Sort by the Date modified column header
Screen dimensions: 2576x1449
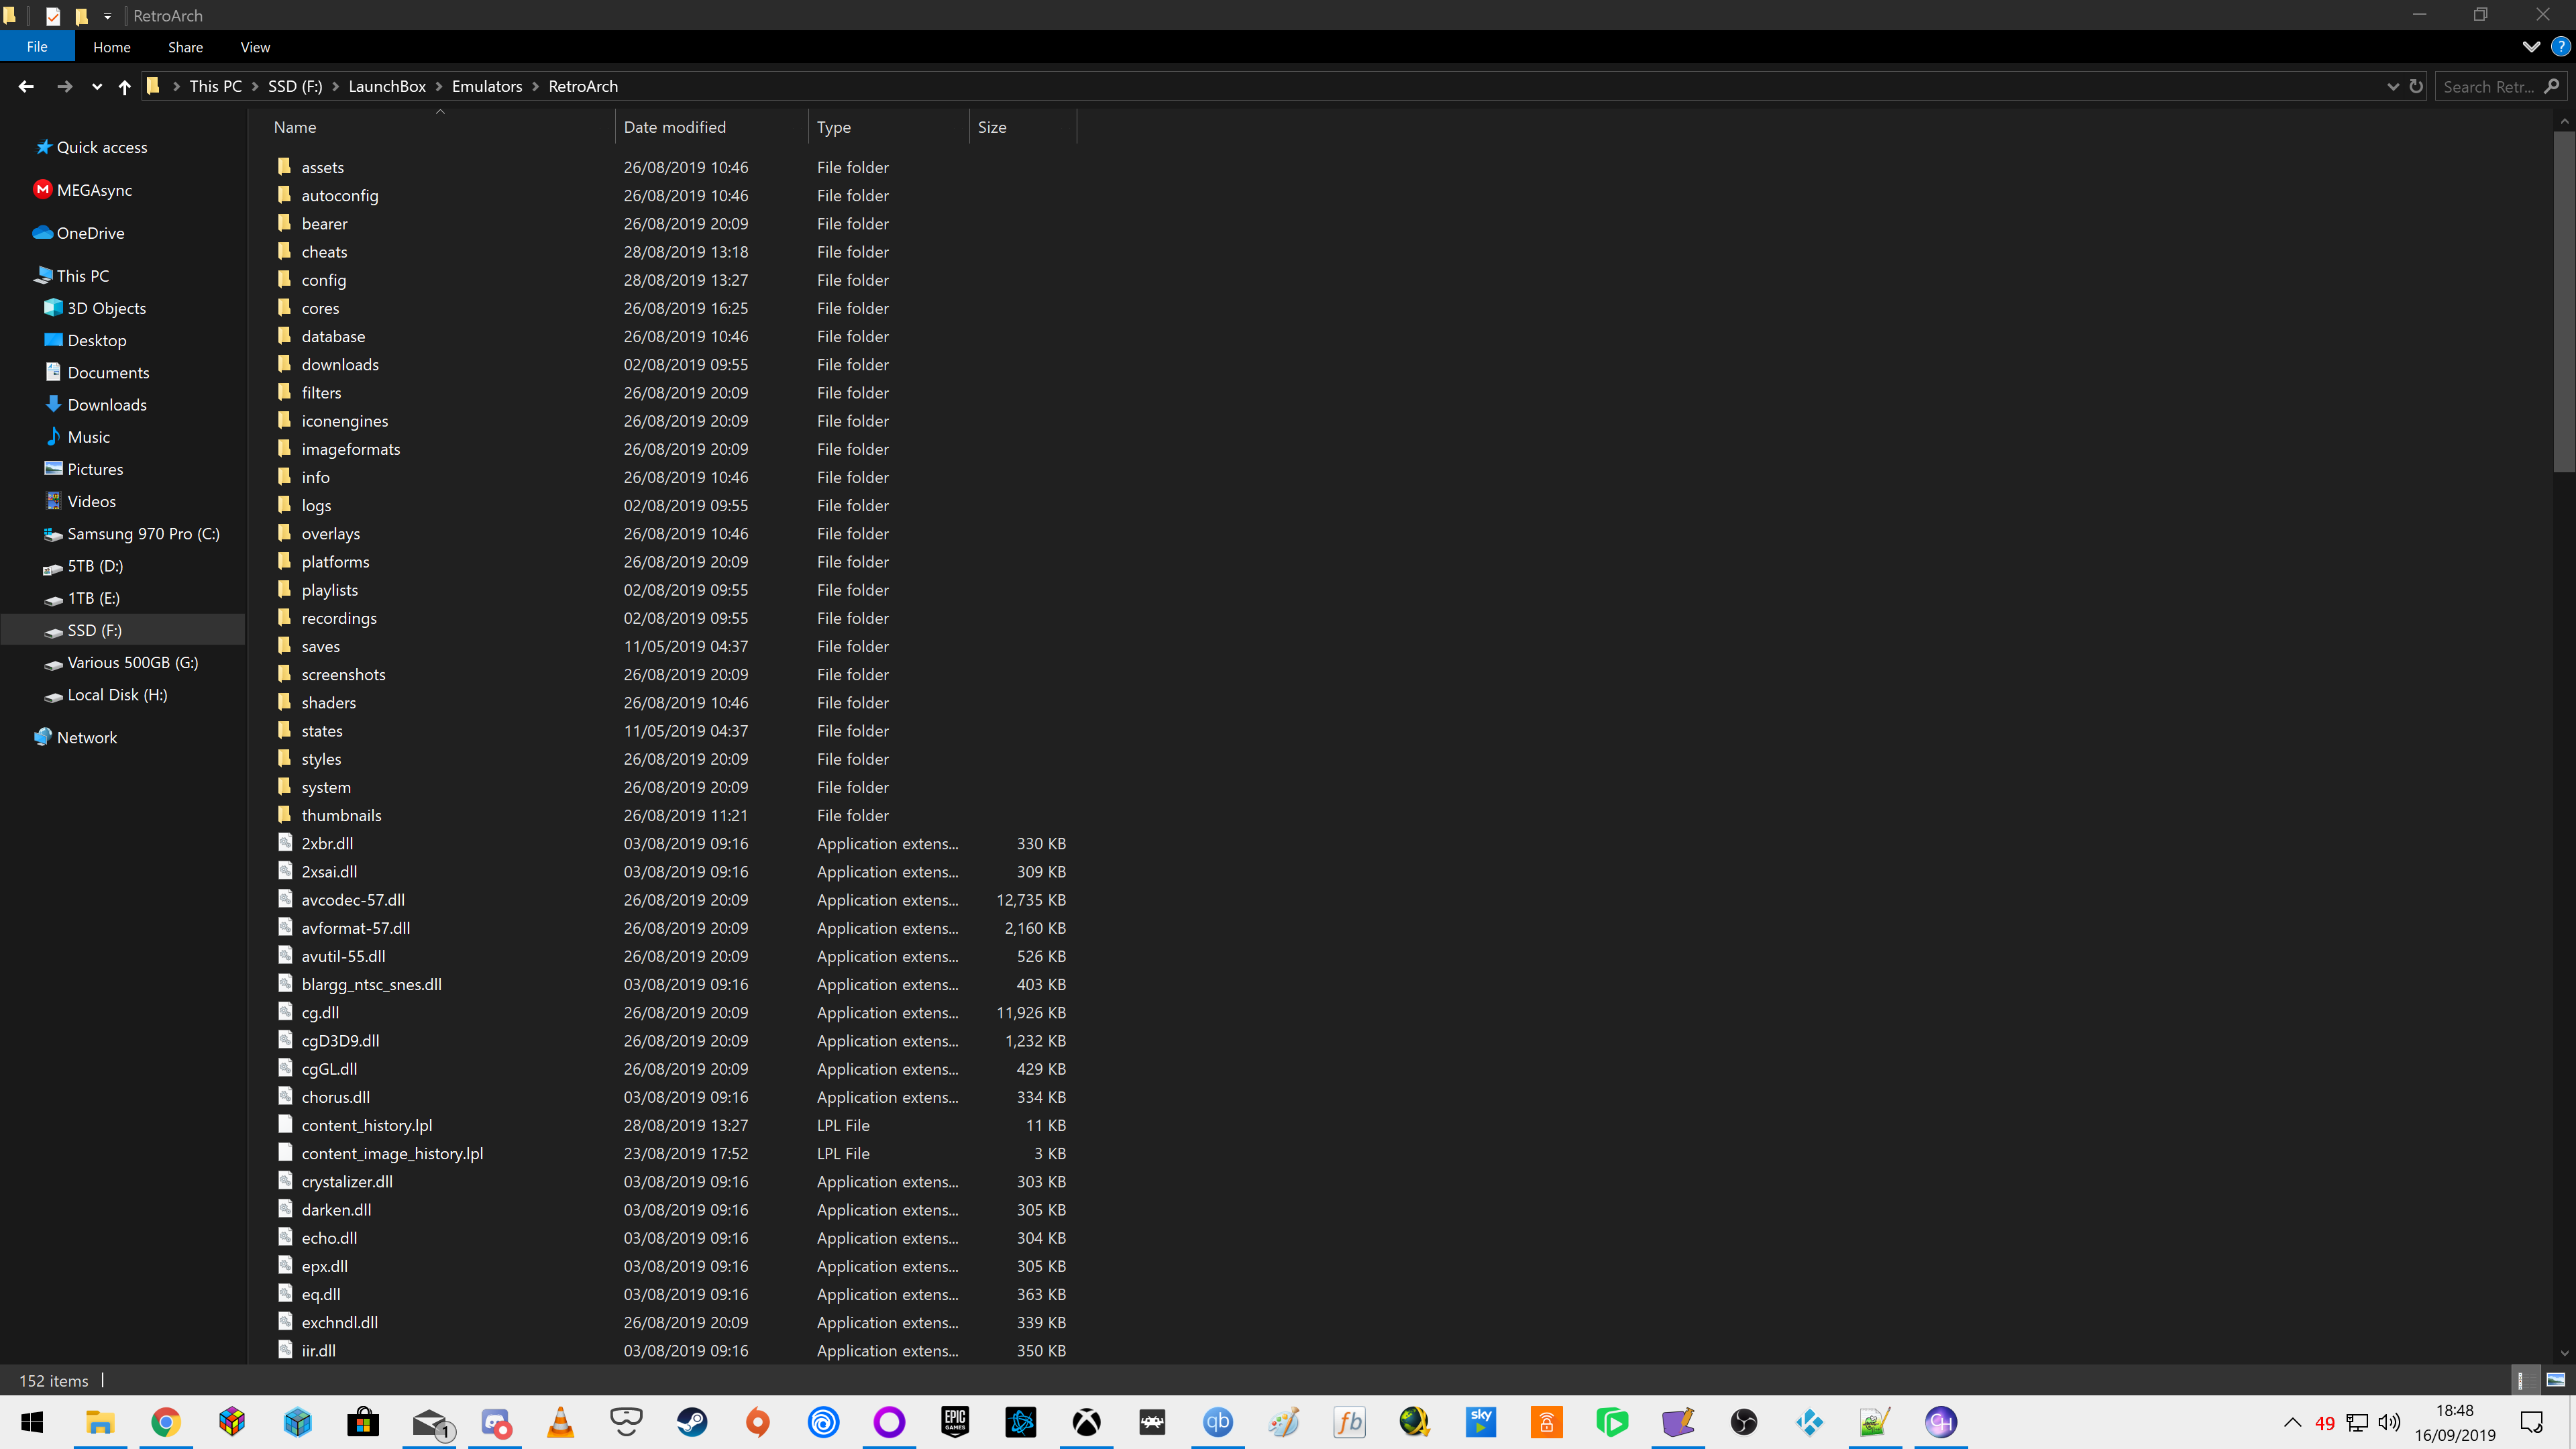point(711,127)
